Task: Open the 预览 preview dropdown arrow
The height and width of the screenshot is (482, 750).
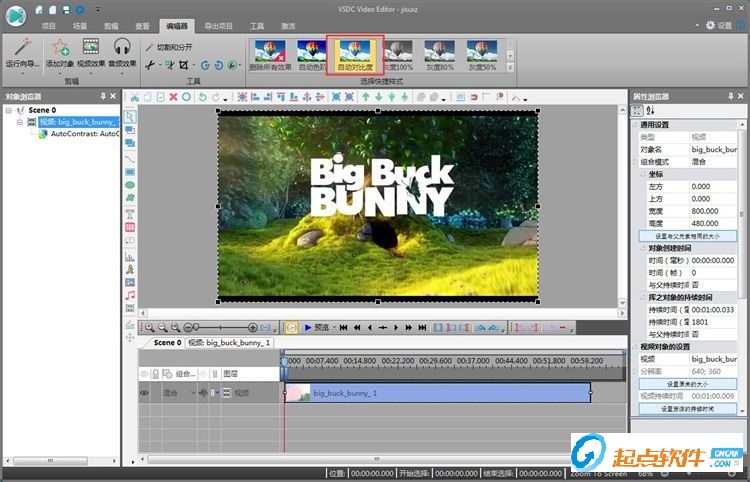Action: (x=334, y=328)
